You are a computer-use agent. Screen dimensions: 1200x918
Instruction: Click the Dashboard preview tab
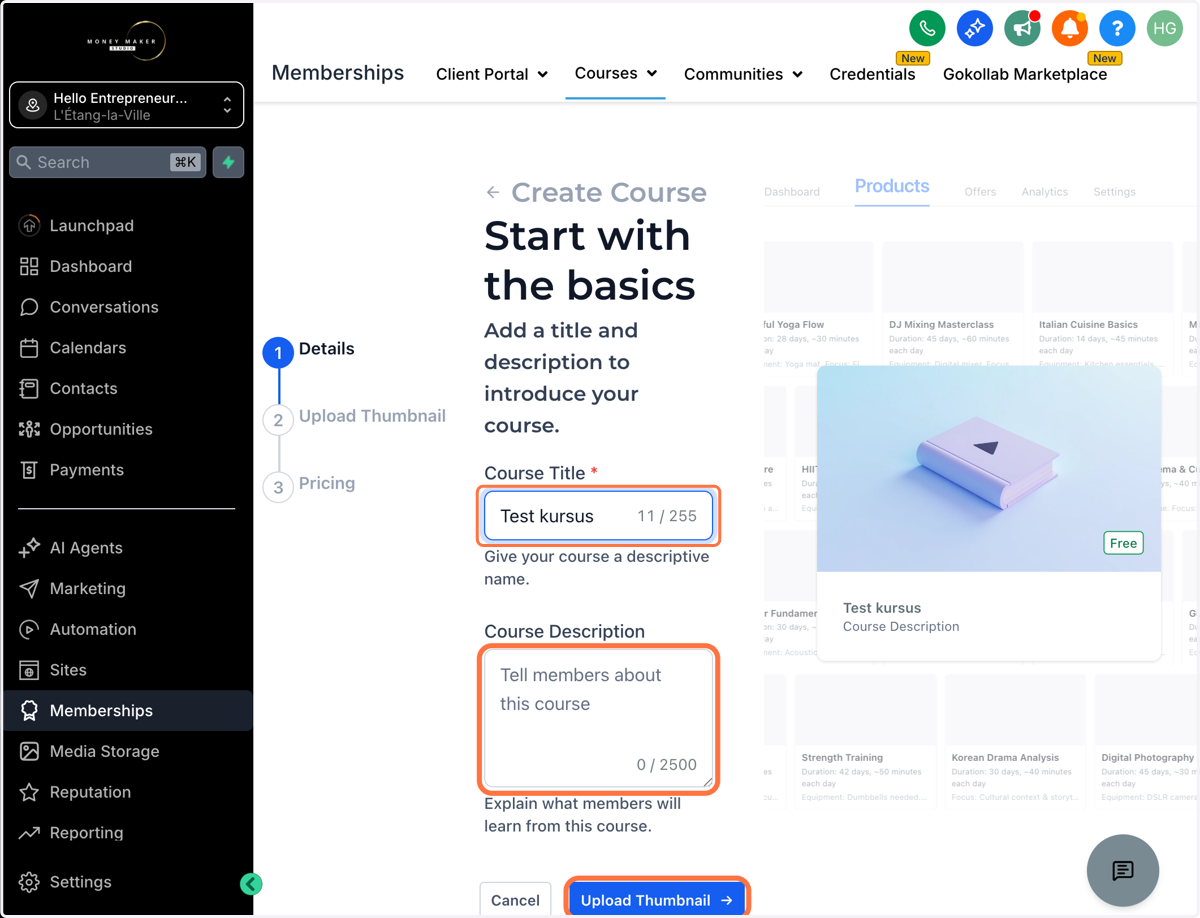792,192
